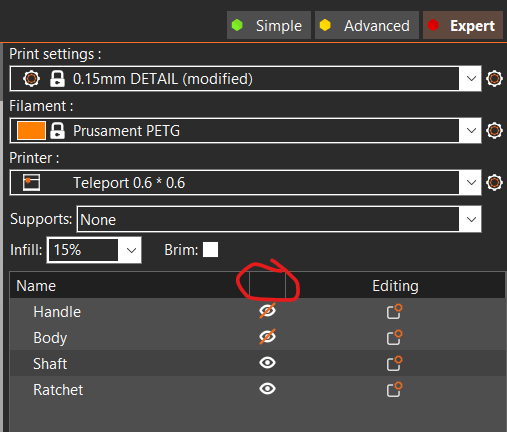Enable the Brim checkbox
This screenshot has height=432, width=507.
pyautogui.click(x=210, y=250)
